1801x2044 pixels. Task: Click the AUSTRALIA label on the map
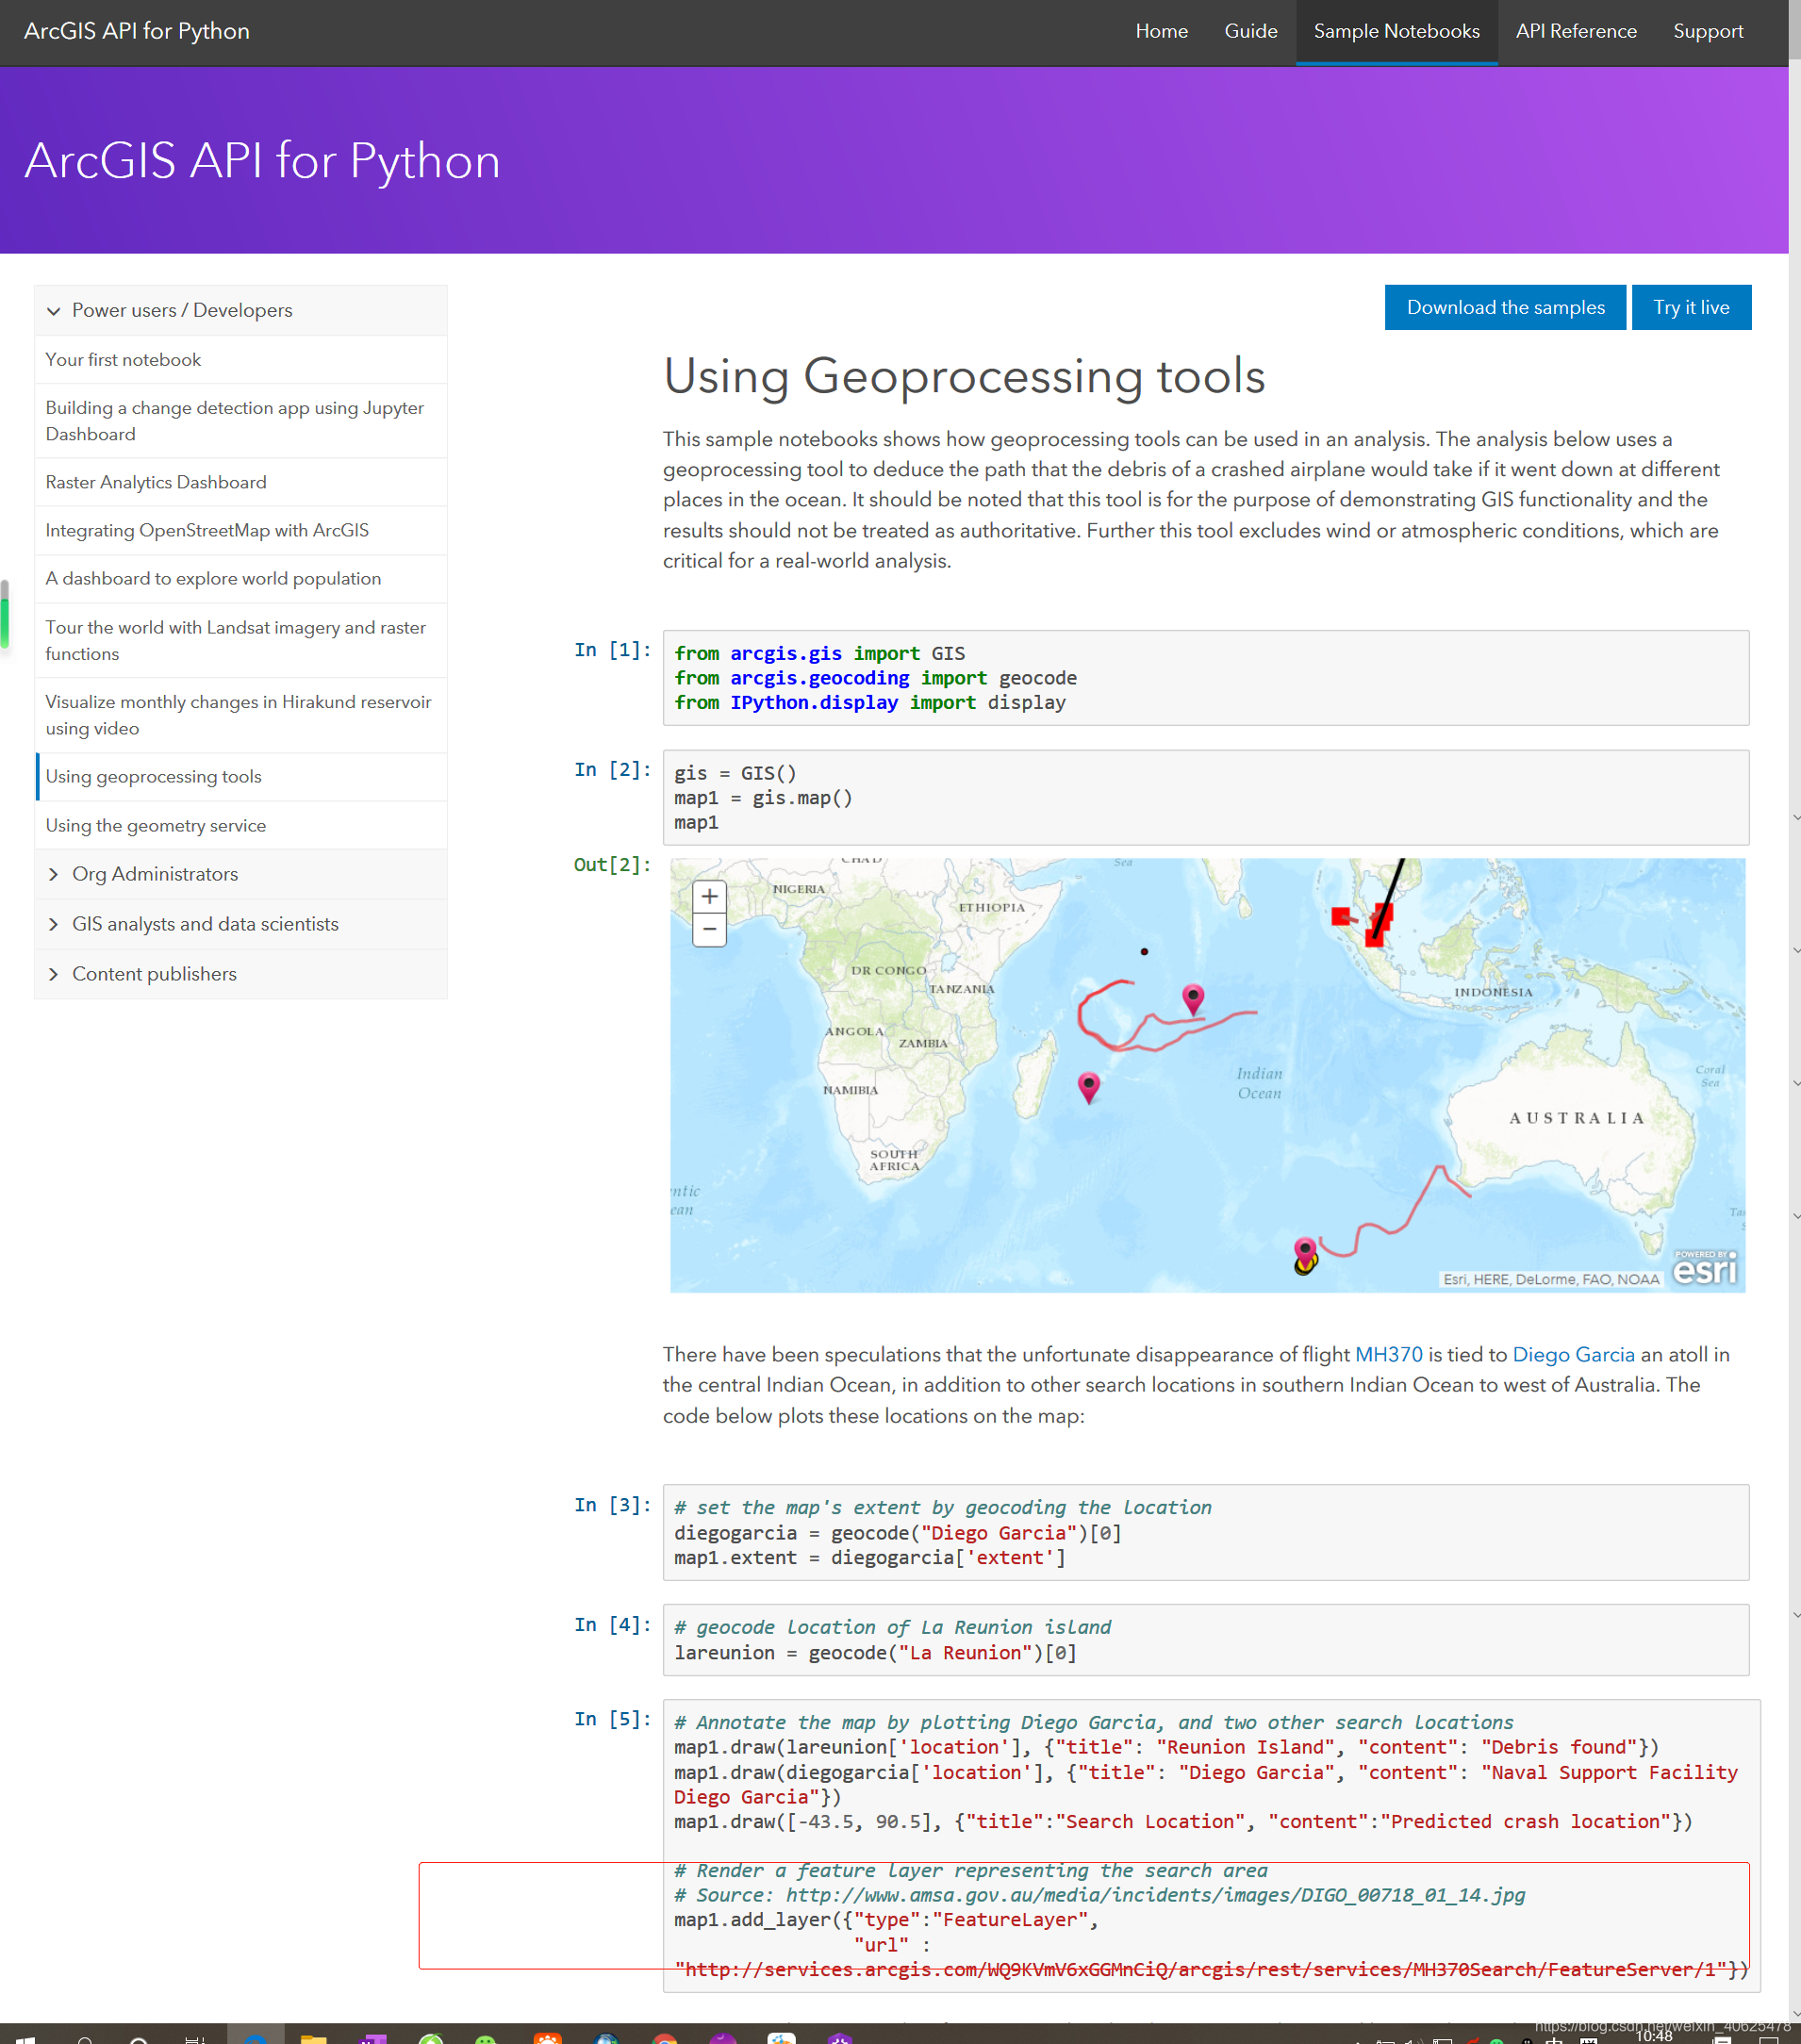tap(1576, 1118)
